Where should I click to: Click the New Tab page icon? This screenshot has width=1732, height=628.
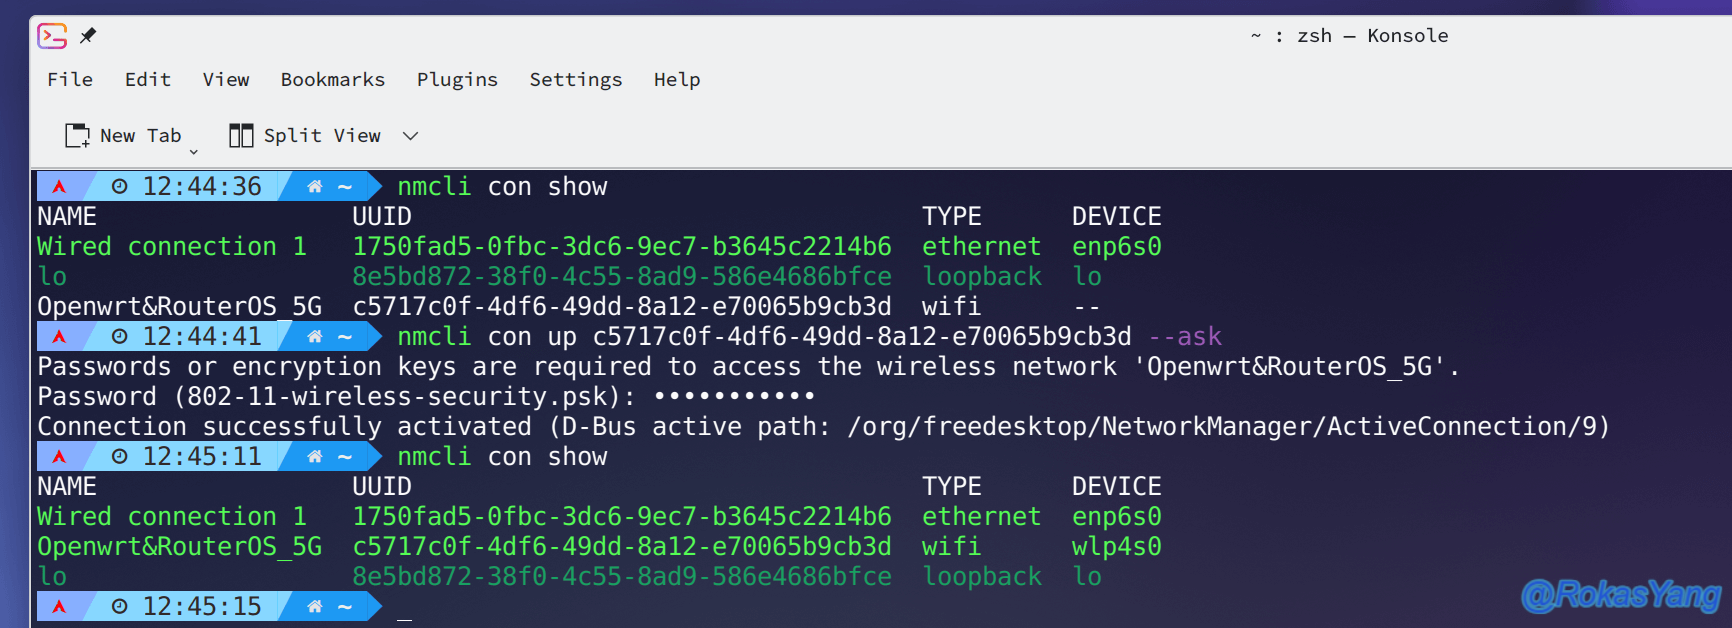click(x=77, y=135)
